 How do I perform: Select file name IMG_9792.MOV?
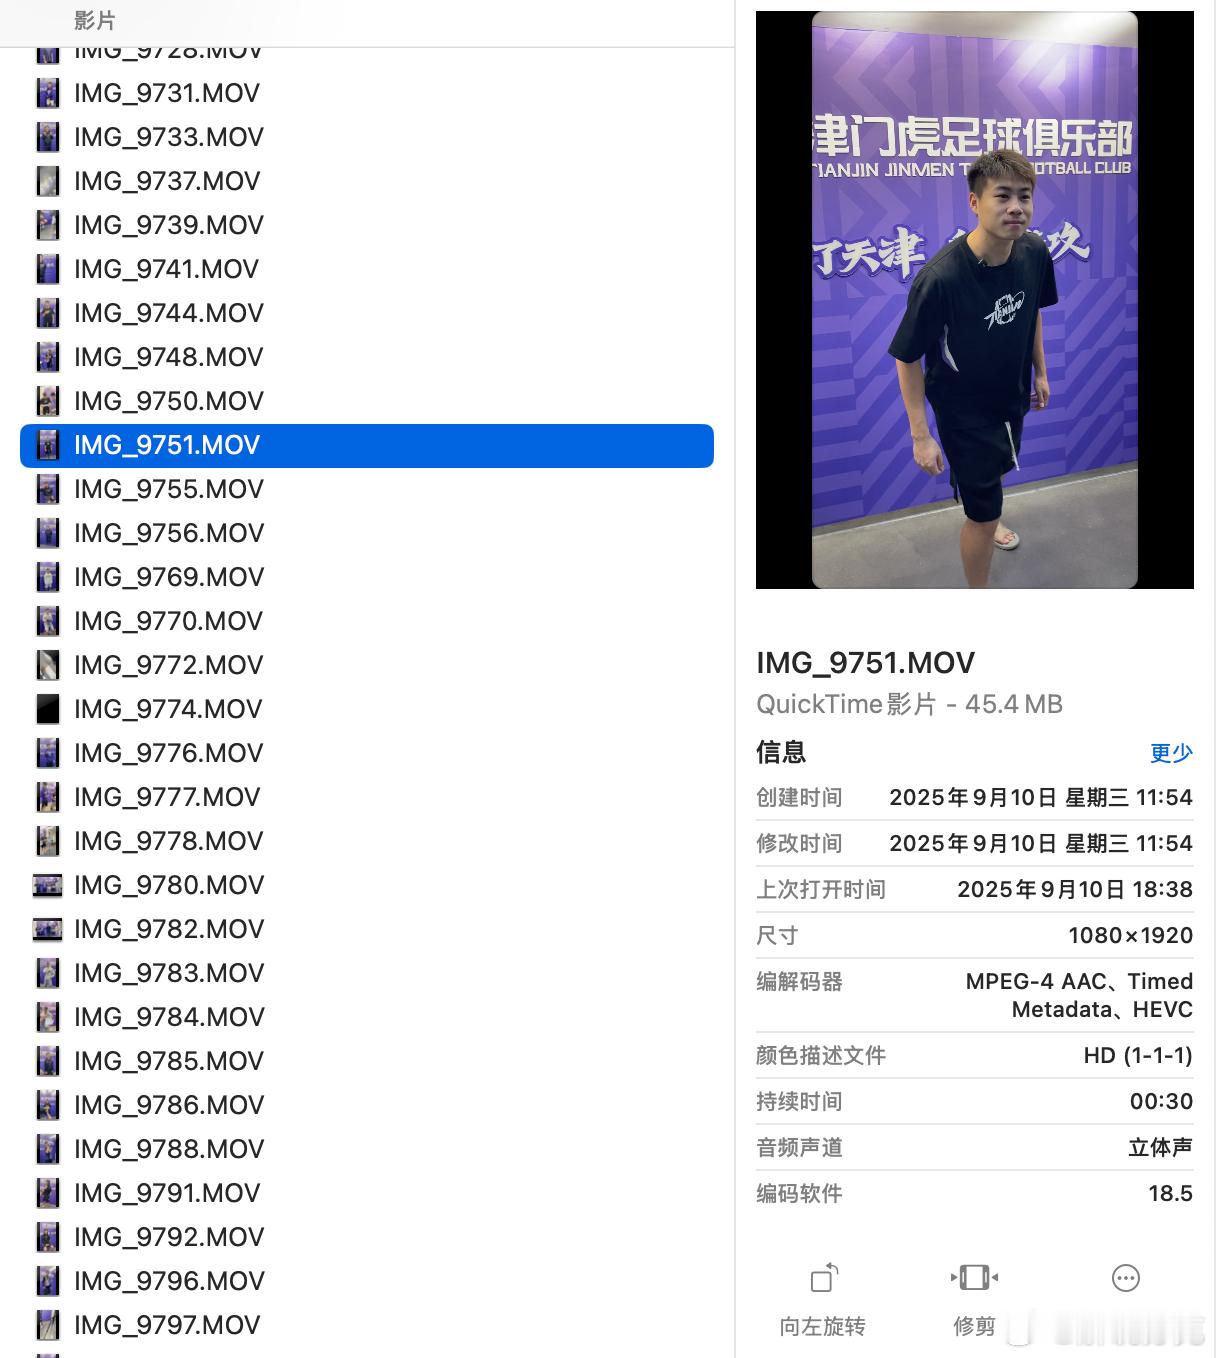tap(169, 1237)
